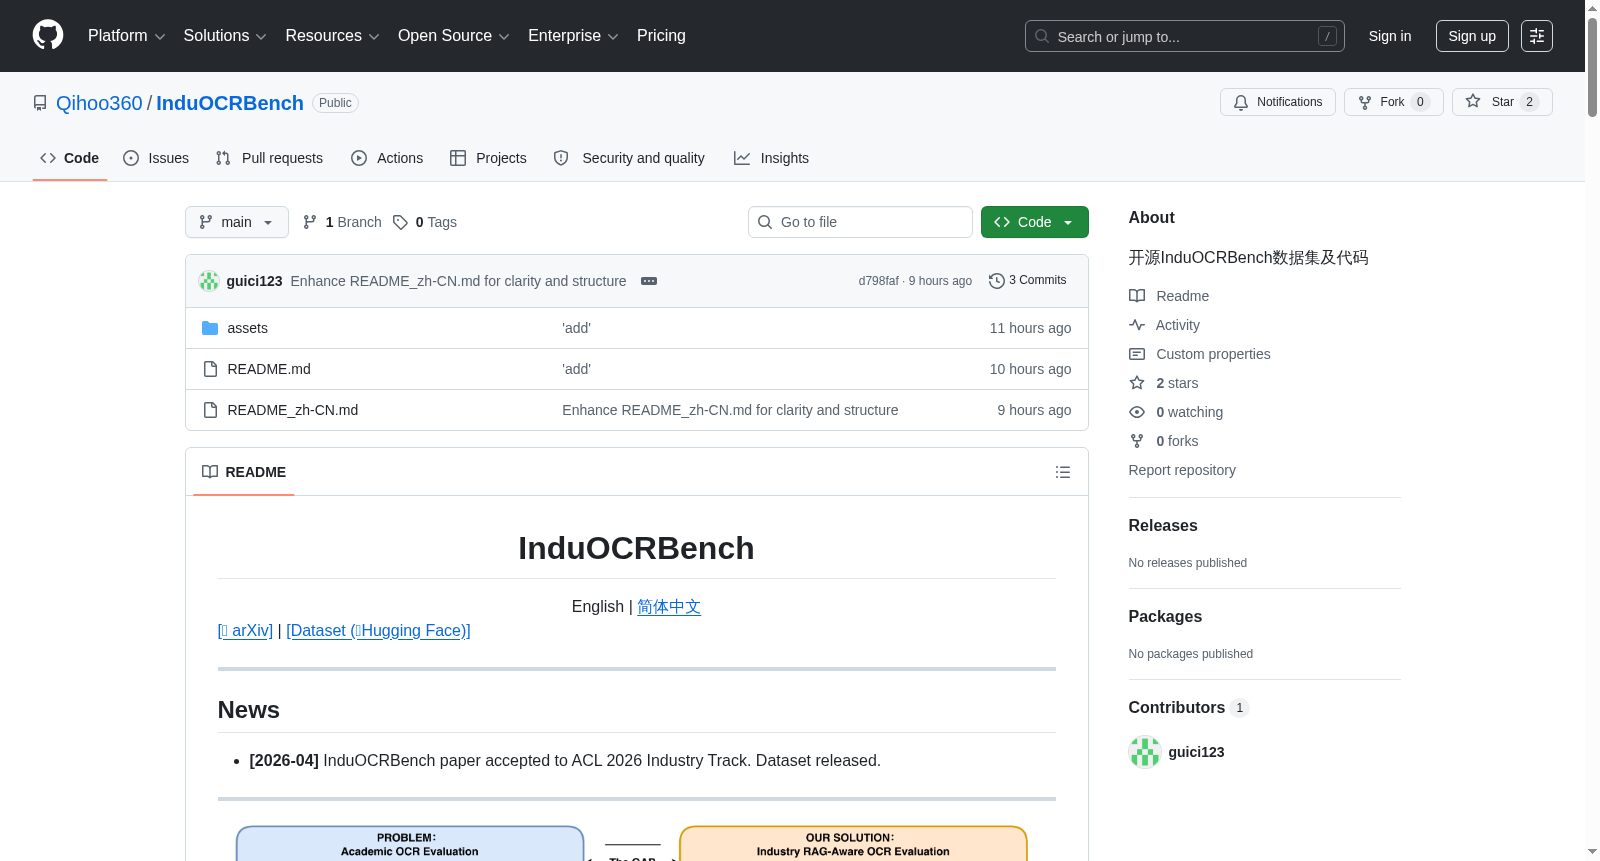Image resolution: width=1600 pixels, height=861 pixels.
Task: Click the pulse icon beside Activity
Action: 1137,325
